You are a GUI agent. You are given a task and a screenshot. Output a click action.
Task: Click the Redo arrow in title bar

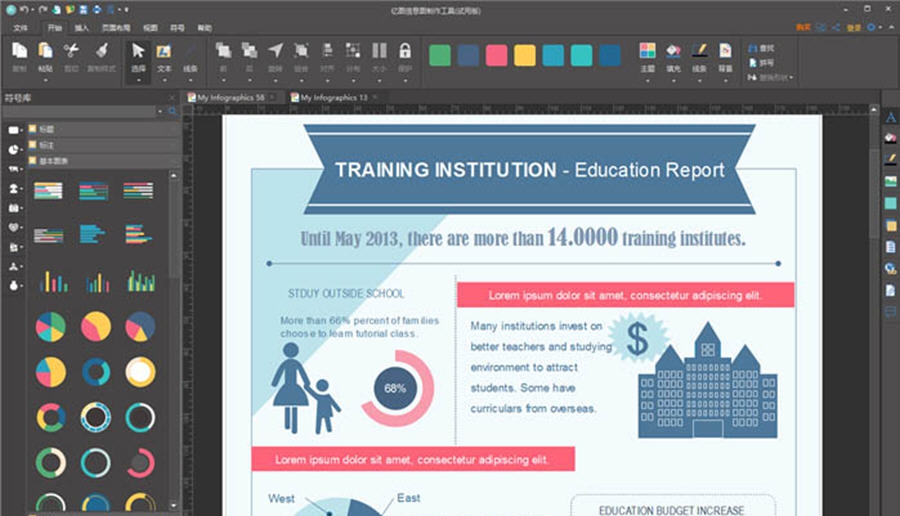click(x=43, y=10)
